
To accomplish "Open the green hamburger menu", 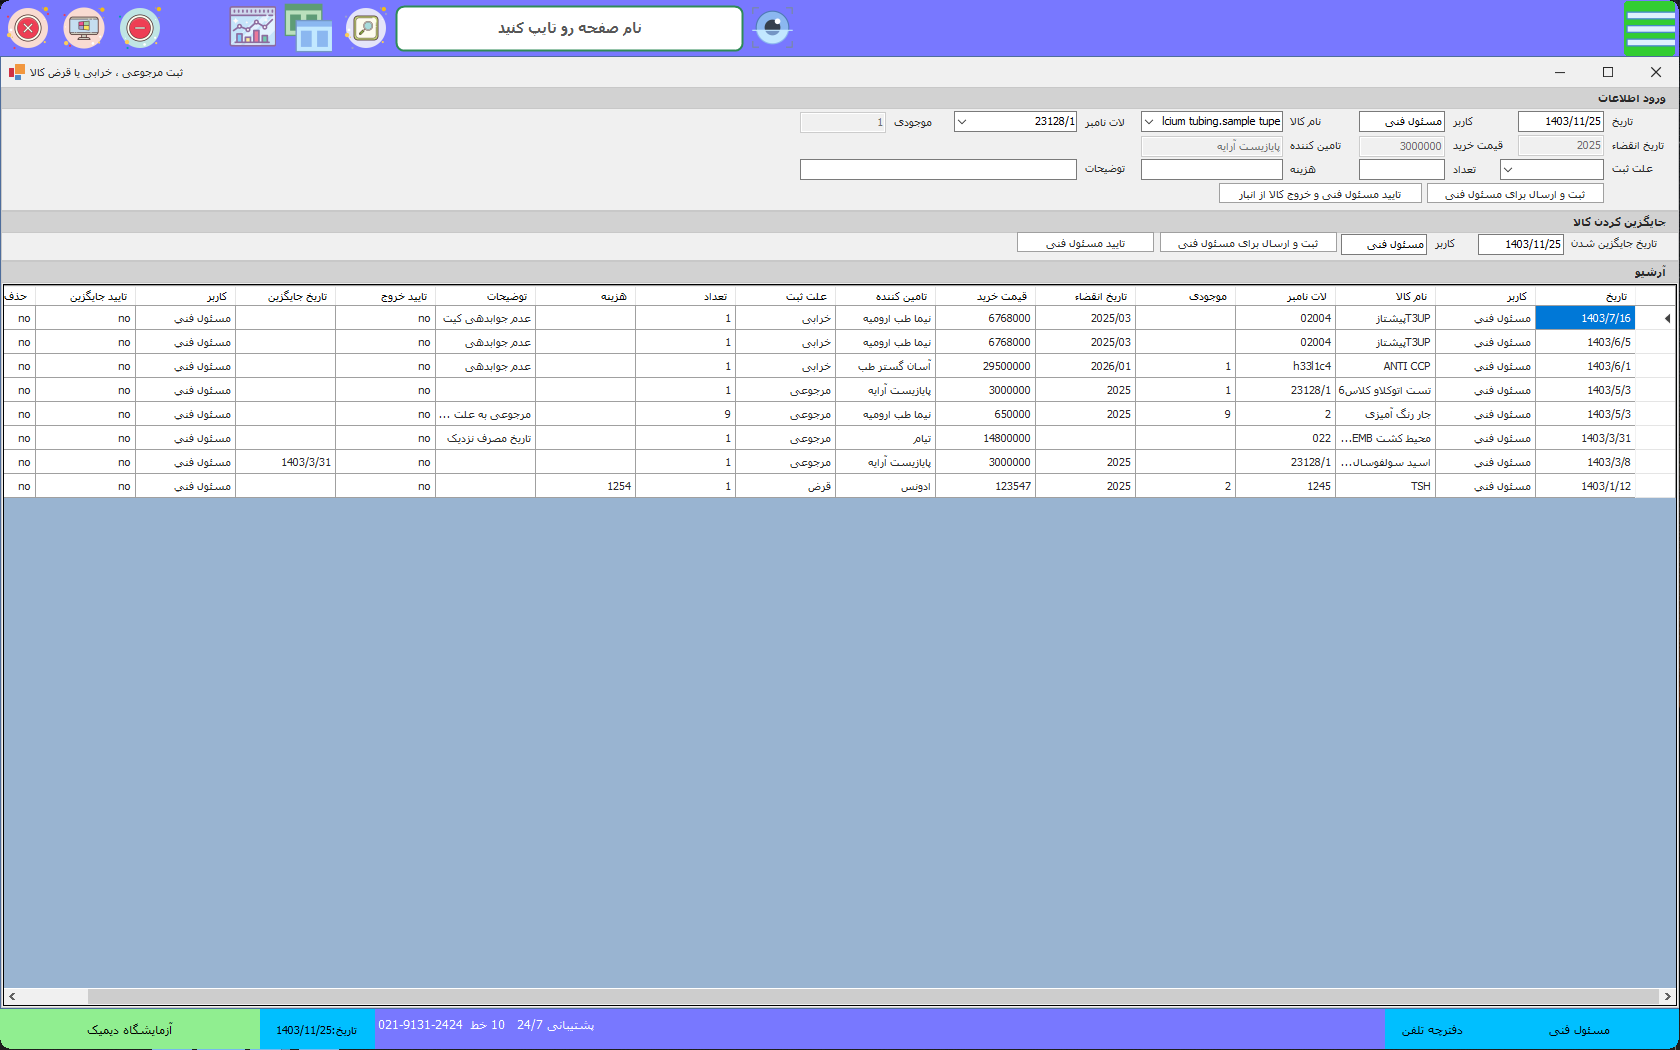I will tap(1650, 28).
